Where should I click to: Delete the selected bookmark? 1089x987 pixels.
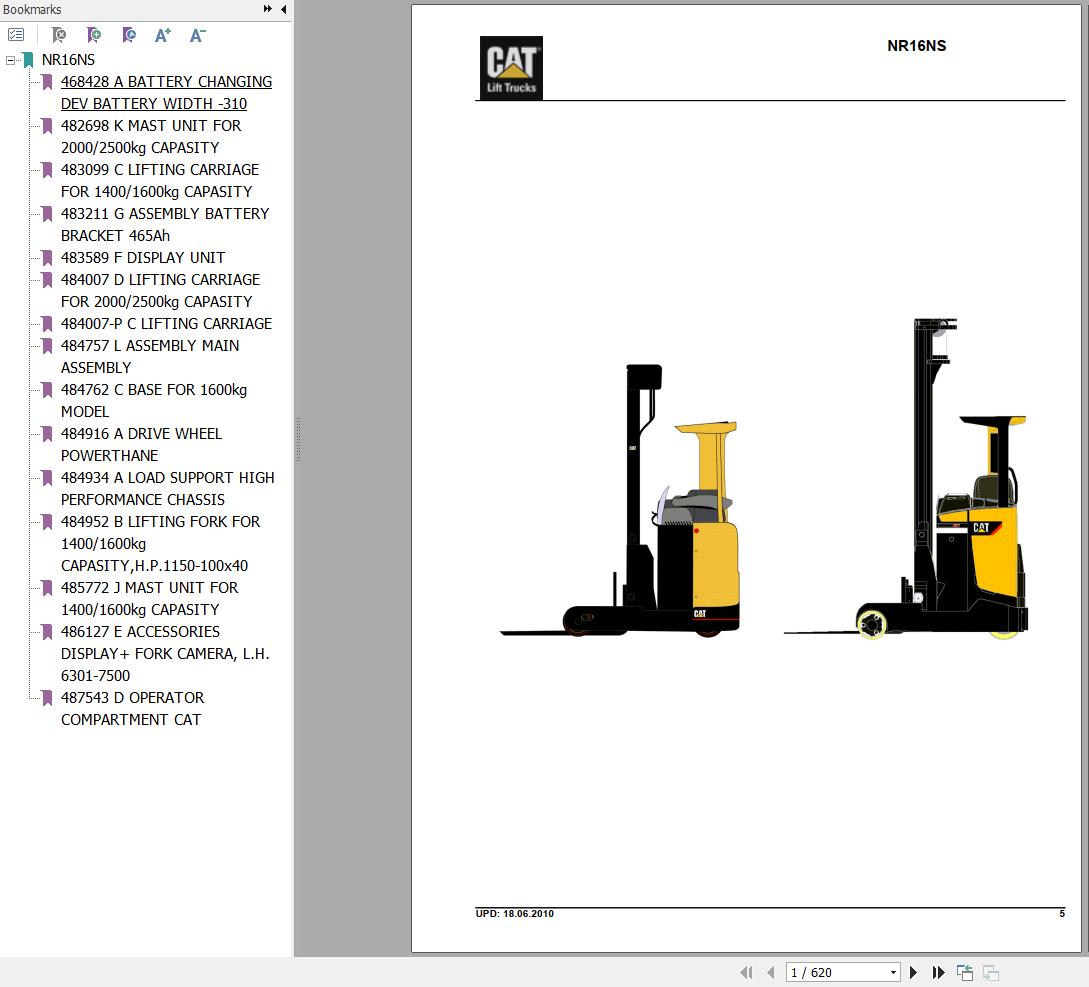click(59, 35)
